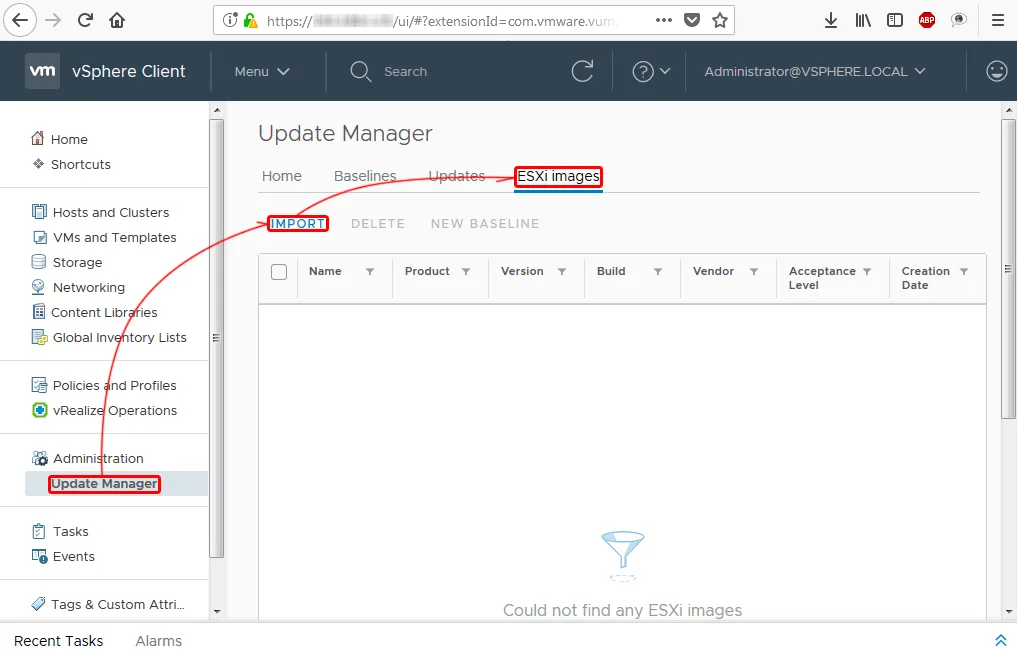Click the sidebar vertical scrollbar
1017x655 pixels.
coord(217,338)
